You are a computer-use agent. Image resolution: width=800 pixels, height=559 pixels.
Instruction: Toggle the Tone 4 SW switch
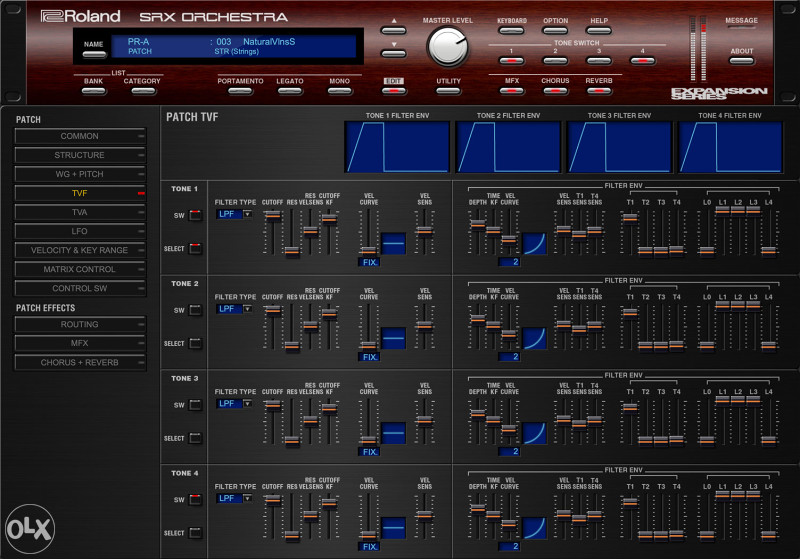point(195,499)
